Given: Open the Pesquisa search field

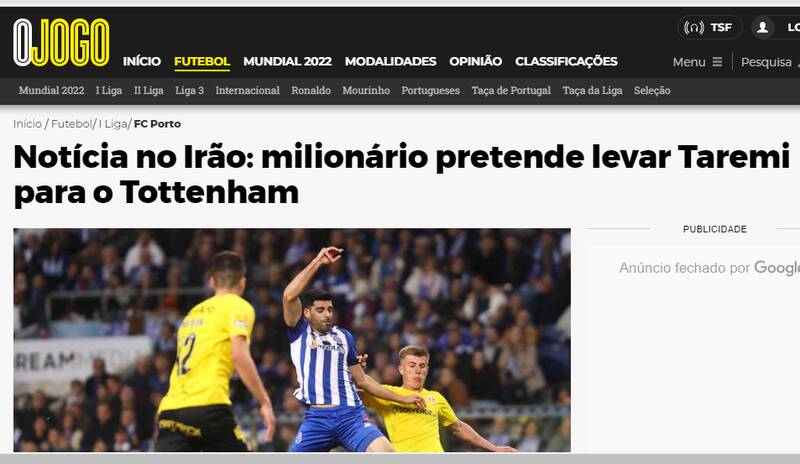Looking at the screenshot, I should 769,62.
